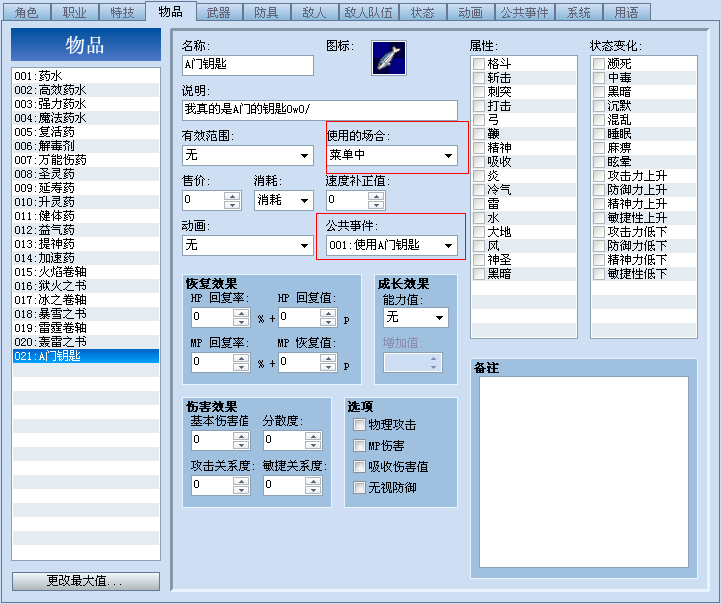Open the 特技 tab

point(122,12)
